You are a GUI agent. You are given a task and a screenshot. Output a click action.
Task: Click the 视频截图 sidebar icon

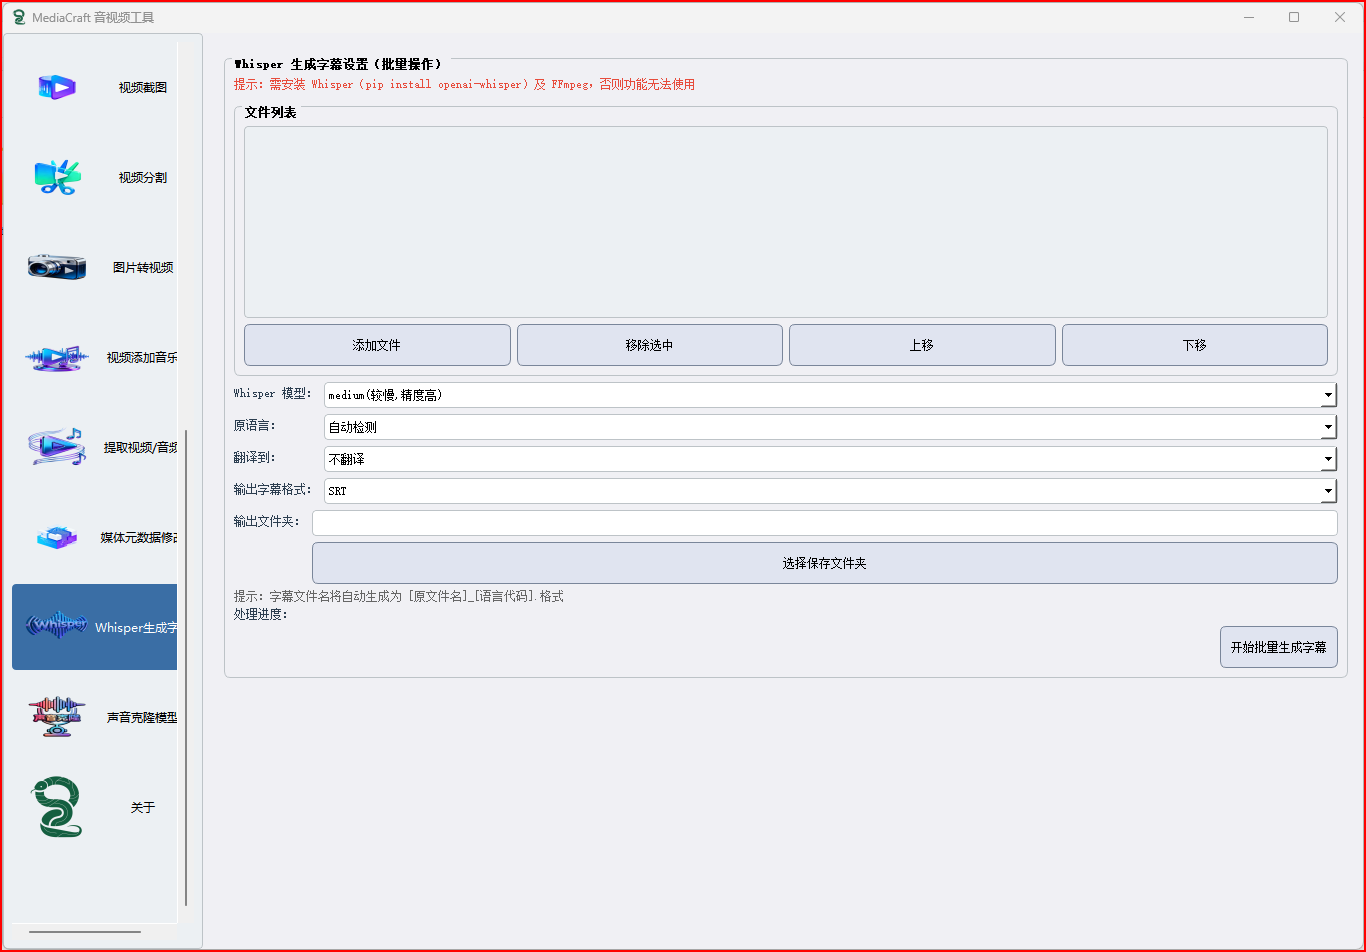click(57, 88)
